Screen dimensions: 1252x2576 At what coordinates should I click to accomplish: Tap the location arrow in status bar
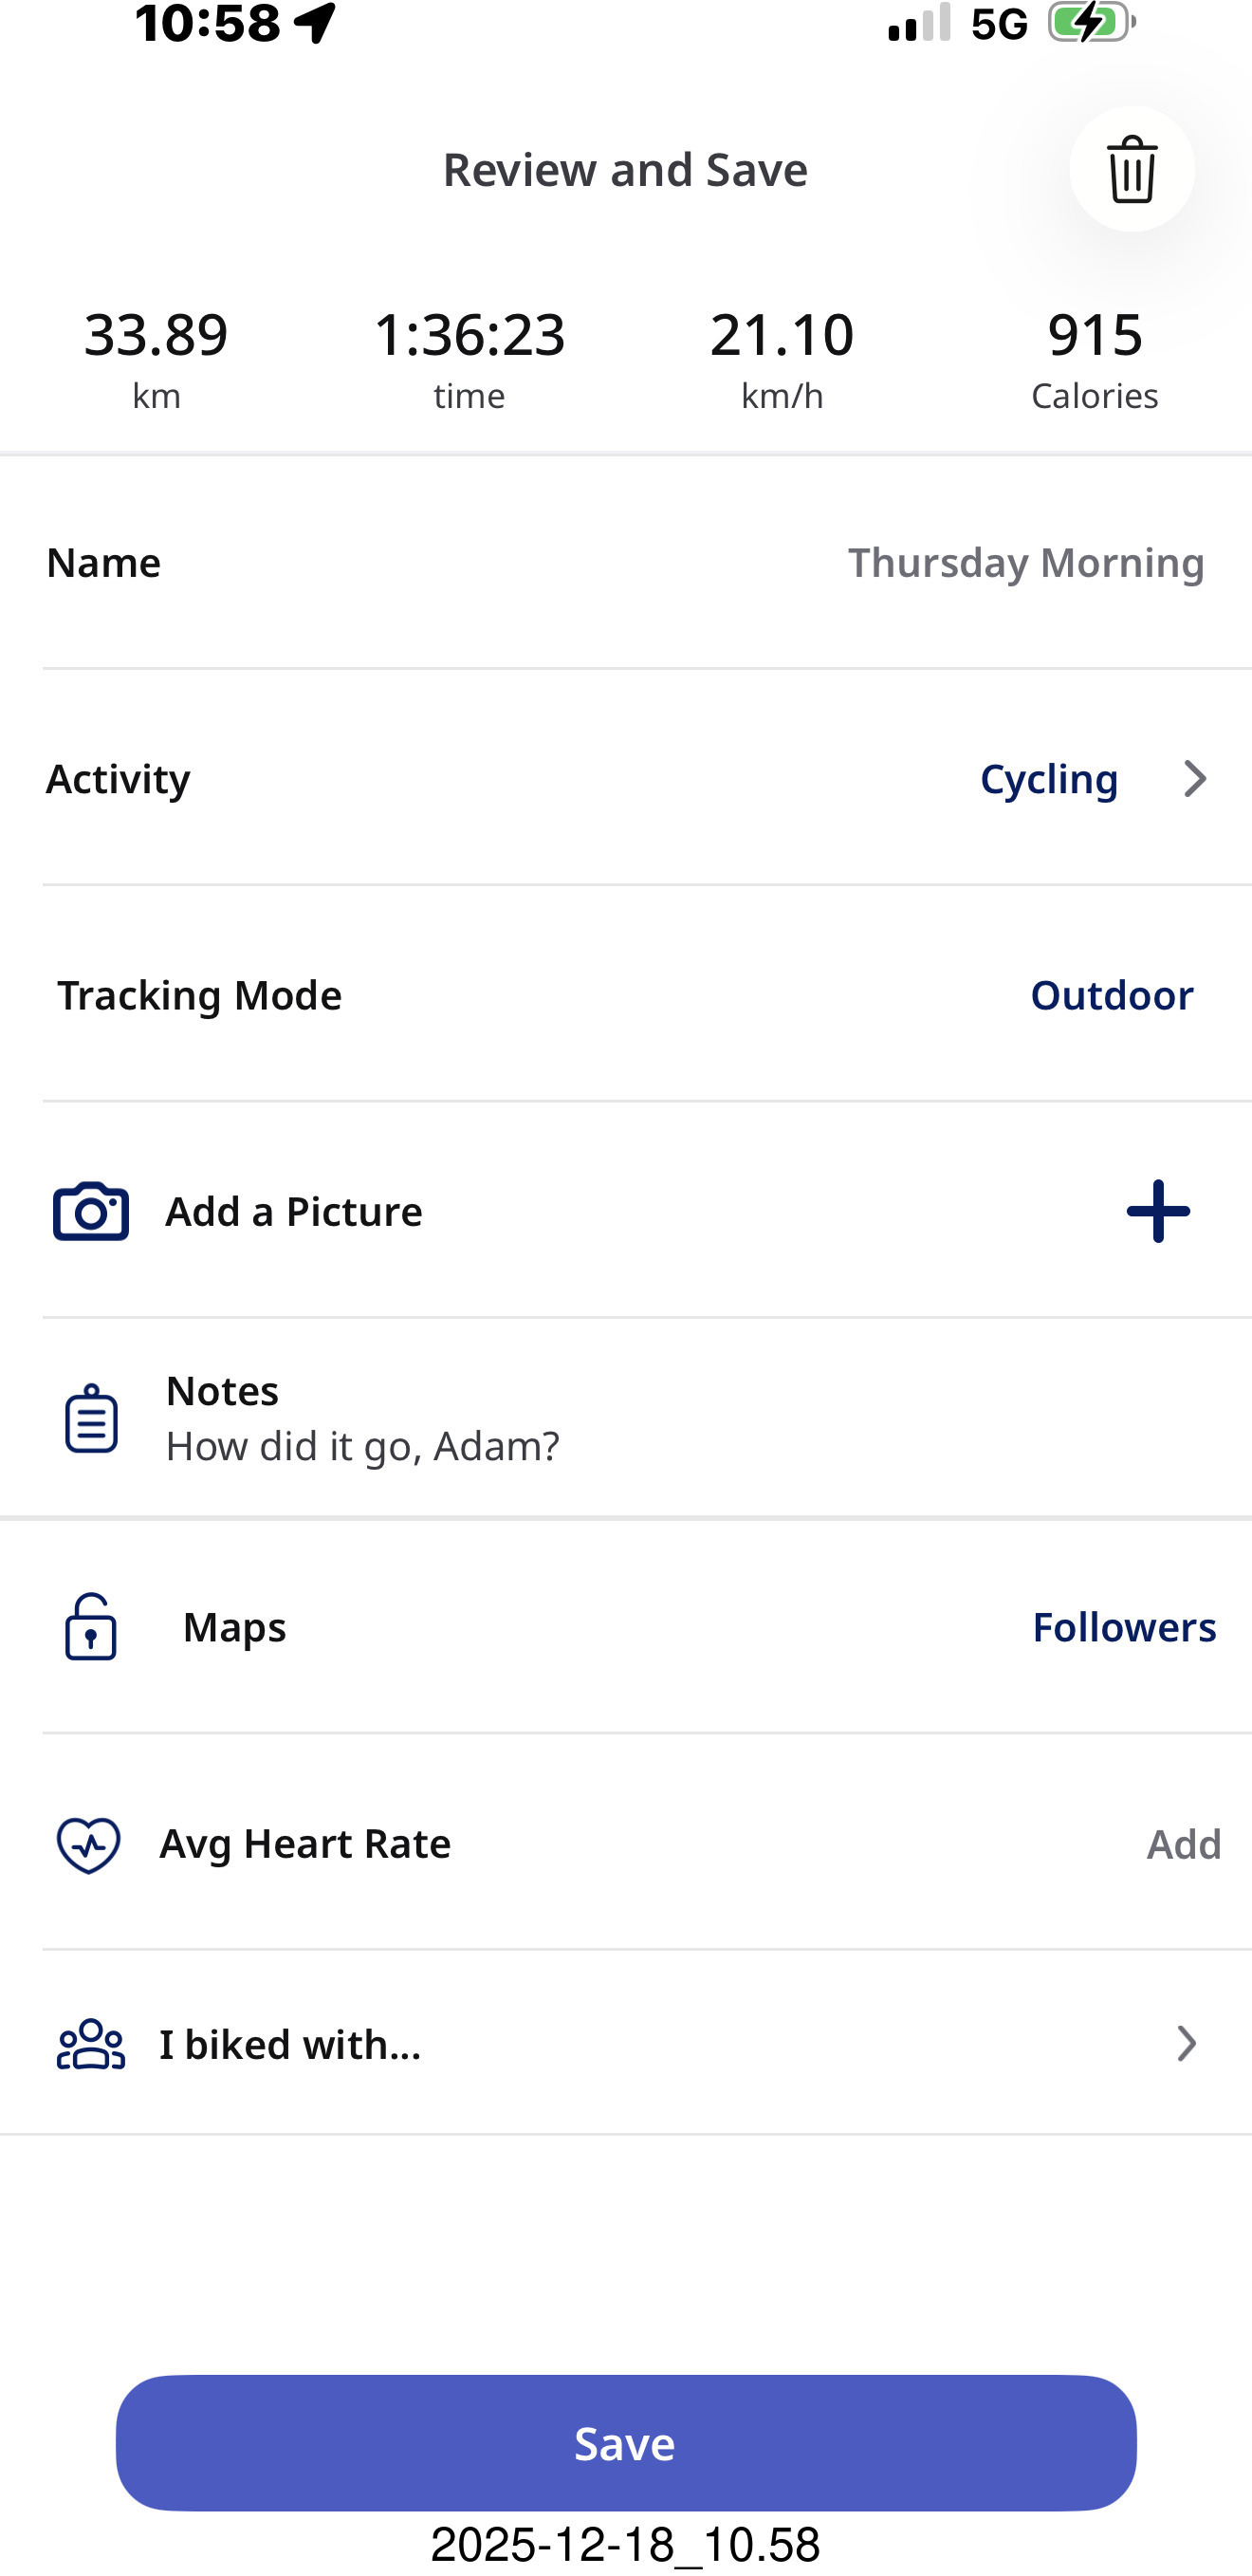[315, 22]
